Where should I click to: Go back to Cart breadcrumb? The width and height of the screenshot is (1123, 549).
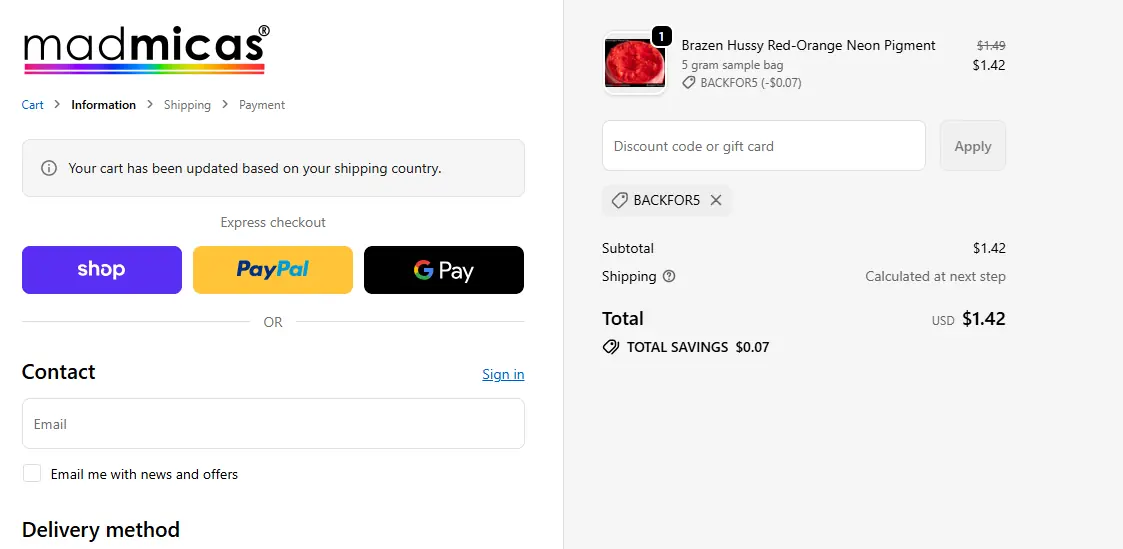(33, 105)
